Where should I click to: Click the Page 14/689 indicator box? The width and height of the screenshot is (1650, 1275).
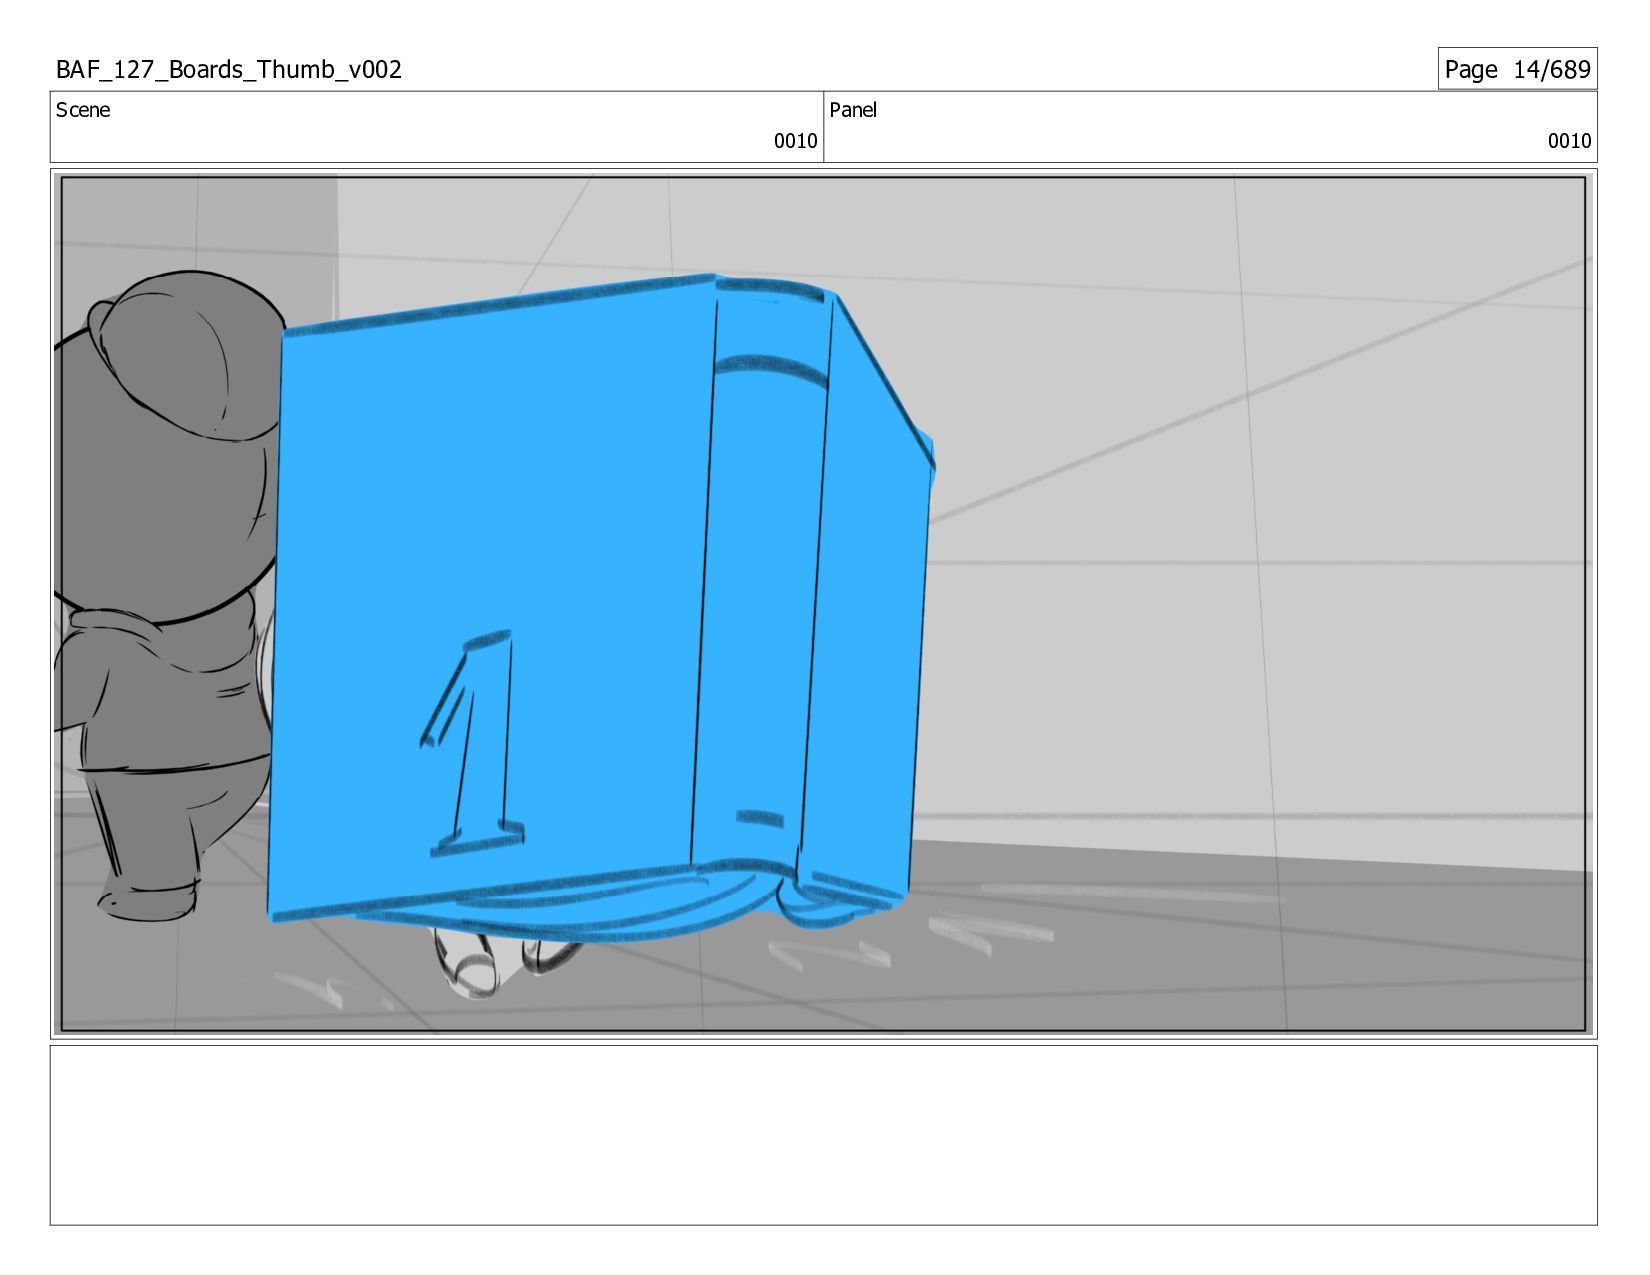click(x=1517, y=69)
